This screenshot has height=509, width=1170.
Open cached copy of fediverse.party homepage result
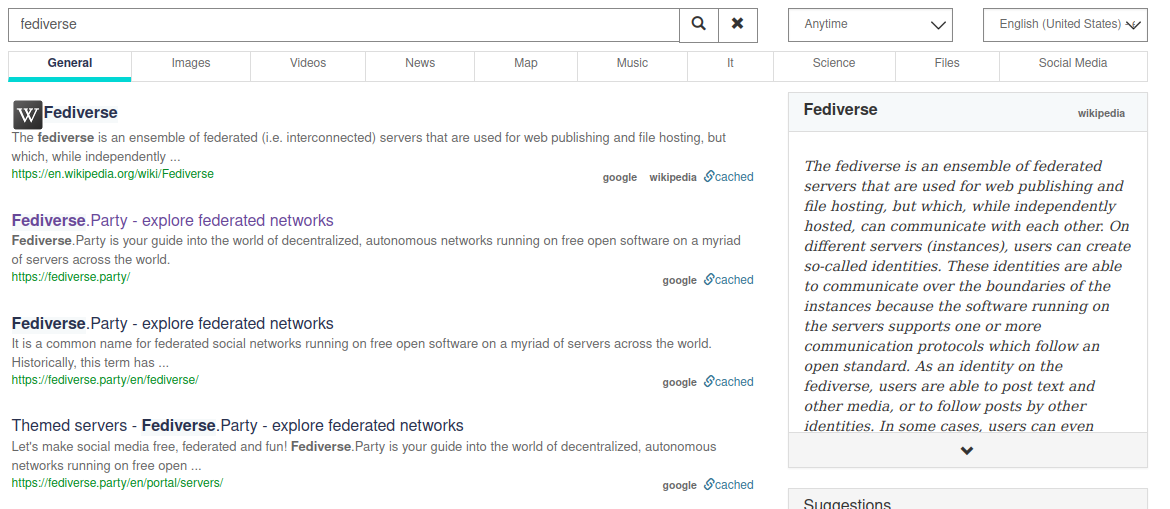point(729,280)
